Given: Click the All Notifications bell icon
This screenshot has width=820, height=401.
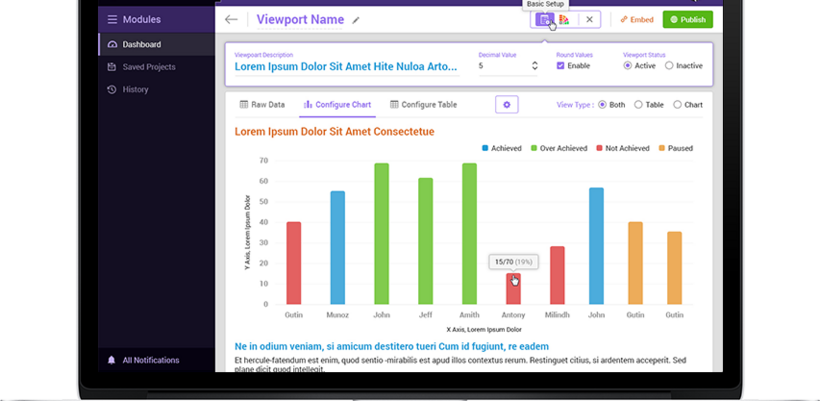Looking at the screenshot, I should pyautogui.click(x=111, y=360).
